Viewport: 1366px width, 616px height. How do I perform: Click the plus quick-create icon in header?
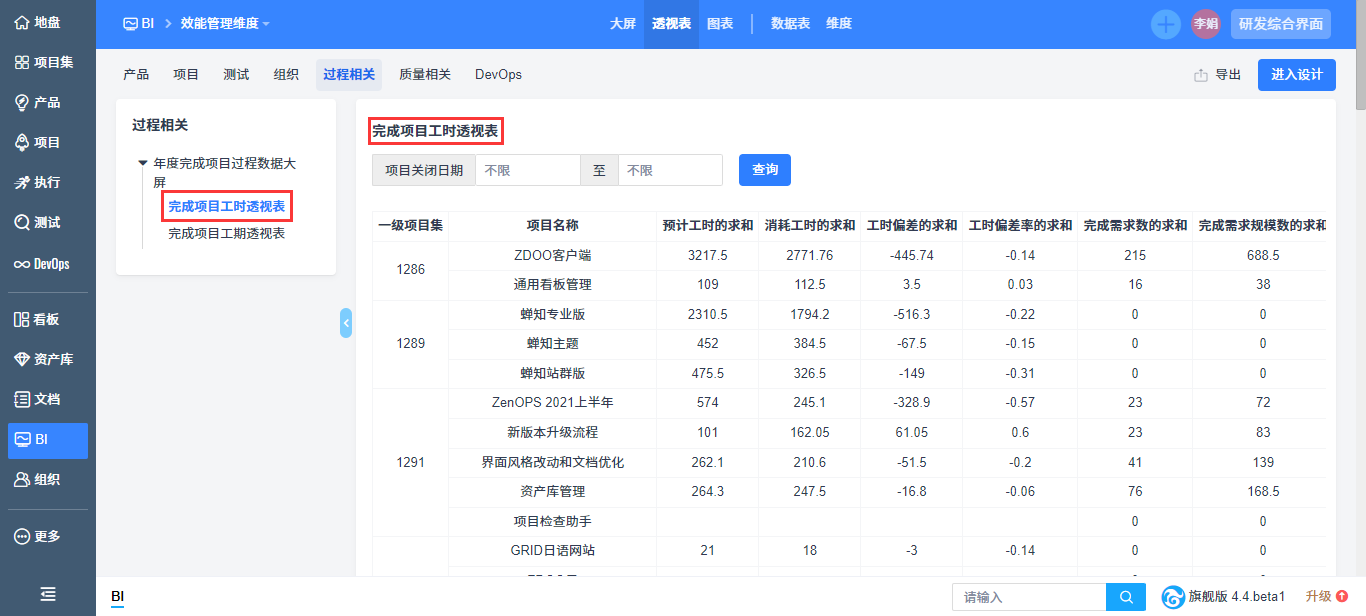pyautogui.click(x=1165, y=24)
